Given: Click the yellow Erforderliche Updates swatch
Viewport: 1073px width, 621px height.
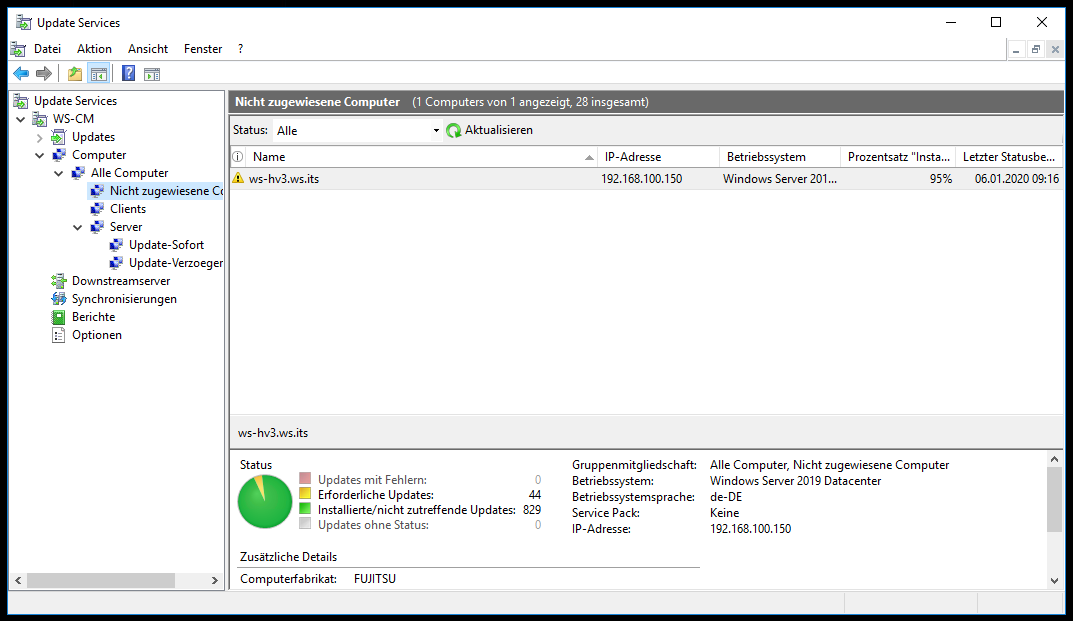Looking at the screenshot, I should [305, 493].
